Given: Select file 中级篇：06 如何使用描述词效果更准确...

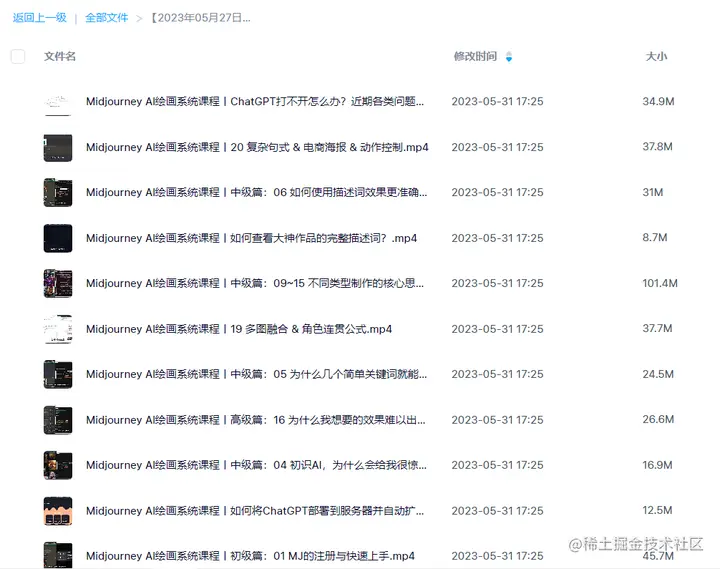Looking at the screenshot, I should (257, 192).
